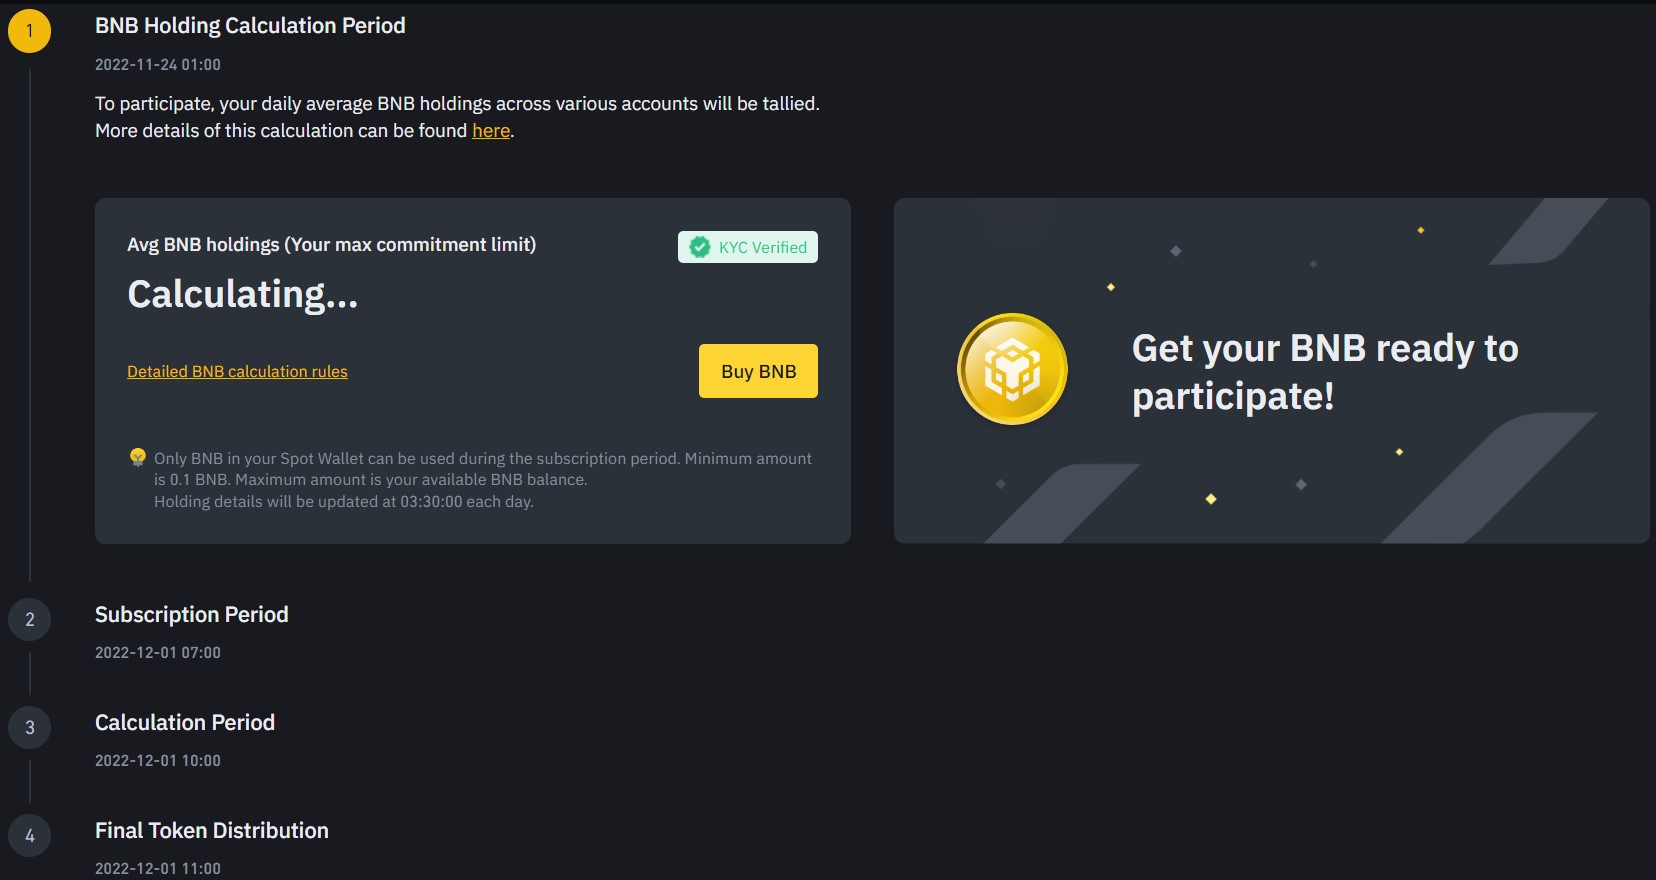Click the 'Get your BNB ready' banner text
Screen dimensions: 1656x880
coord(1325,372)
